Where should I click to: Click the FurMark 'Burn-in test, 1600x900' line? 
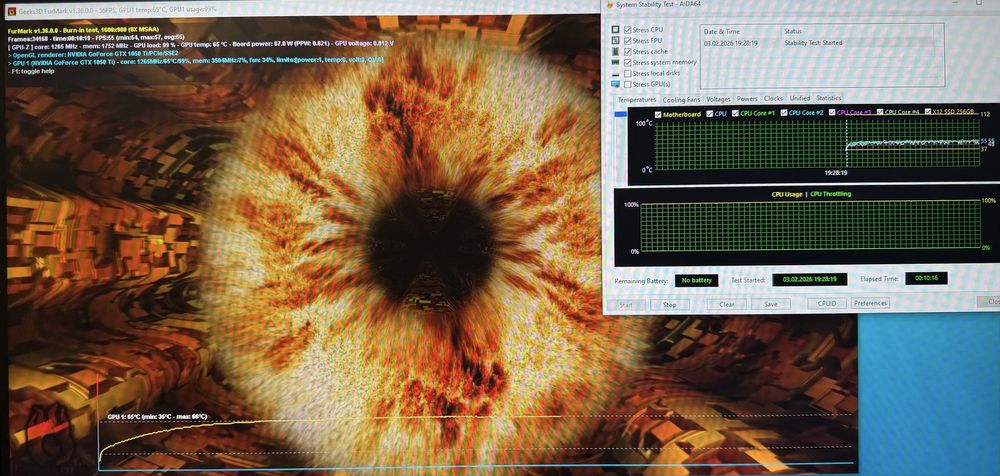pyautogui.click(x=83, y=29)
